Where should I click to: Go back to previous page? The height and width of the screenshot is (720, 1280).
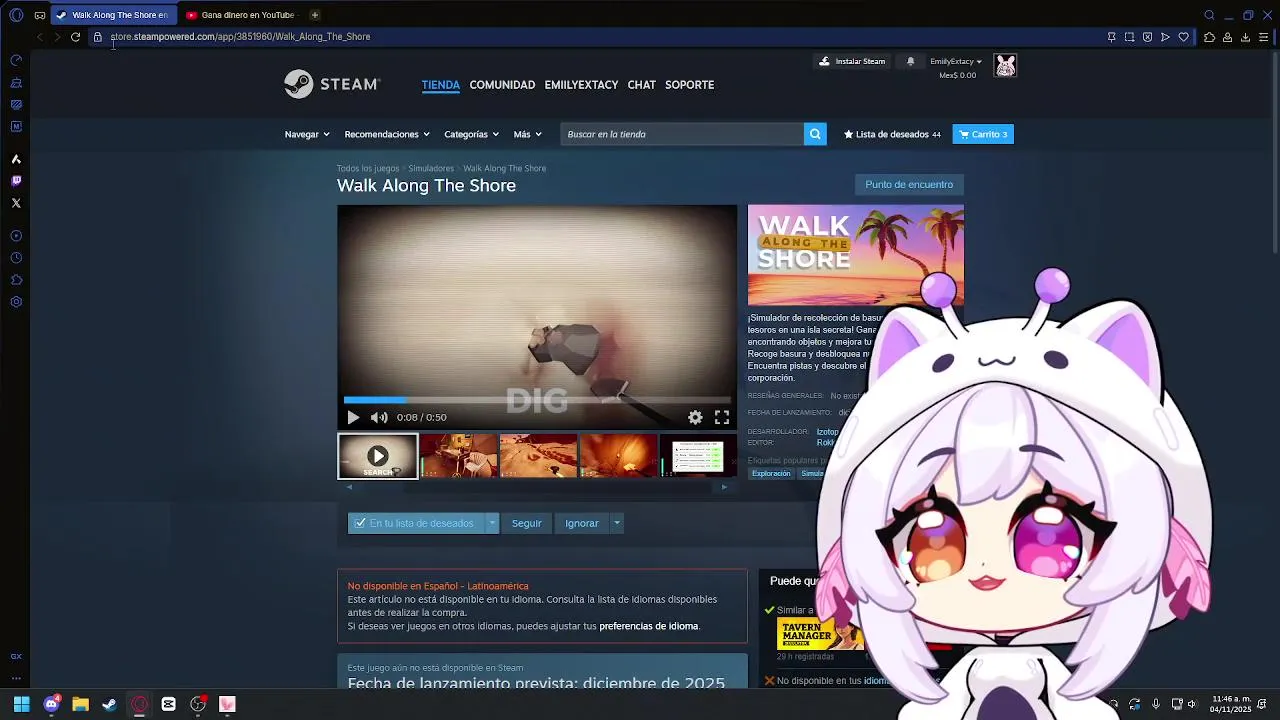click(39, 37)
